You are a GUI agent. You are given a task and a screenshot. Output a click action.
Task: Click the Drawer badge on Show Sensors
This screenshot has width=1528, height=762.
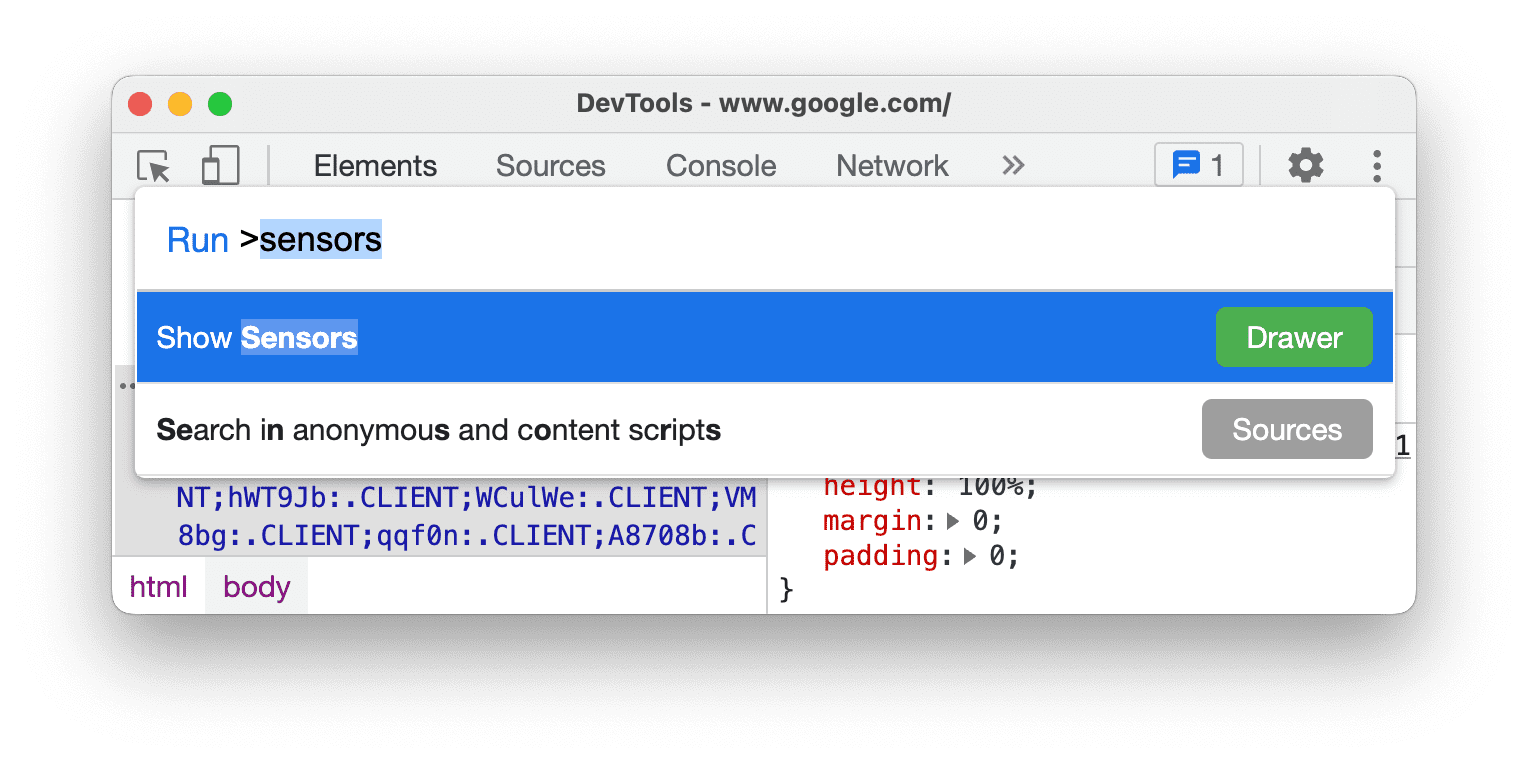[1294, 337]
